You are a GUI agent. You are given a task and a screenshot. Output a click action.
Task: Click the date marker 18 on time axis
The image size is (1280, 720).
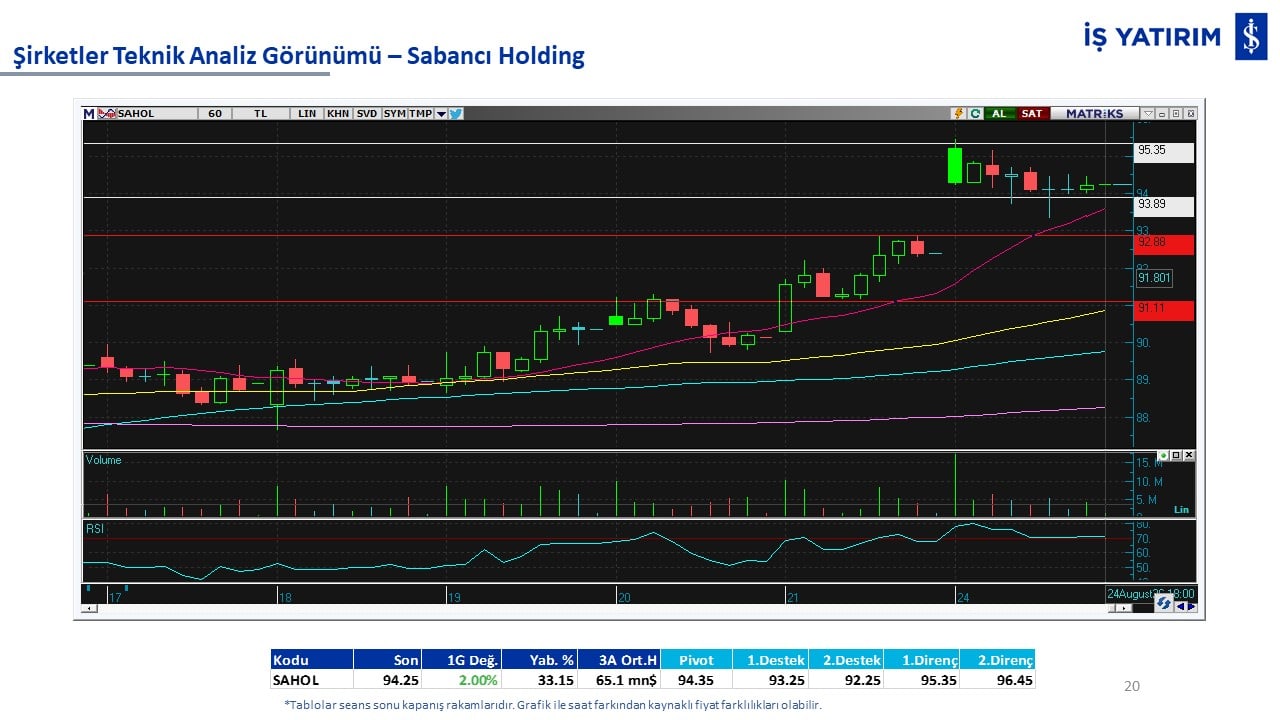point(285,598)
